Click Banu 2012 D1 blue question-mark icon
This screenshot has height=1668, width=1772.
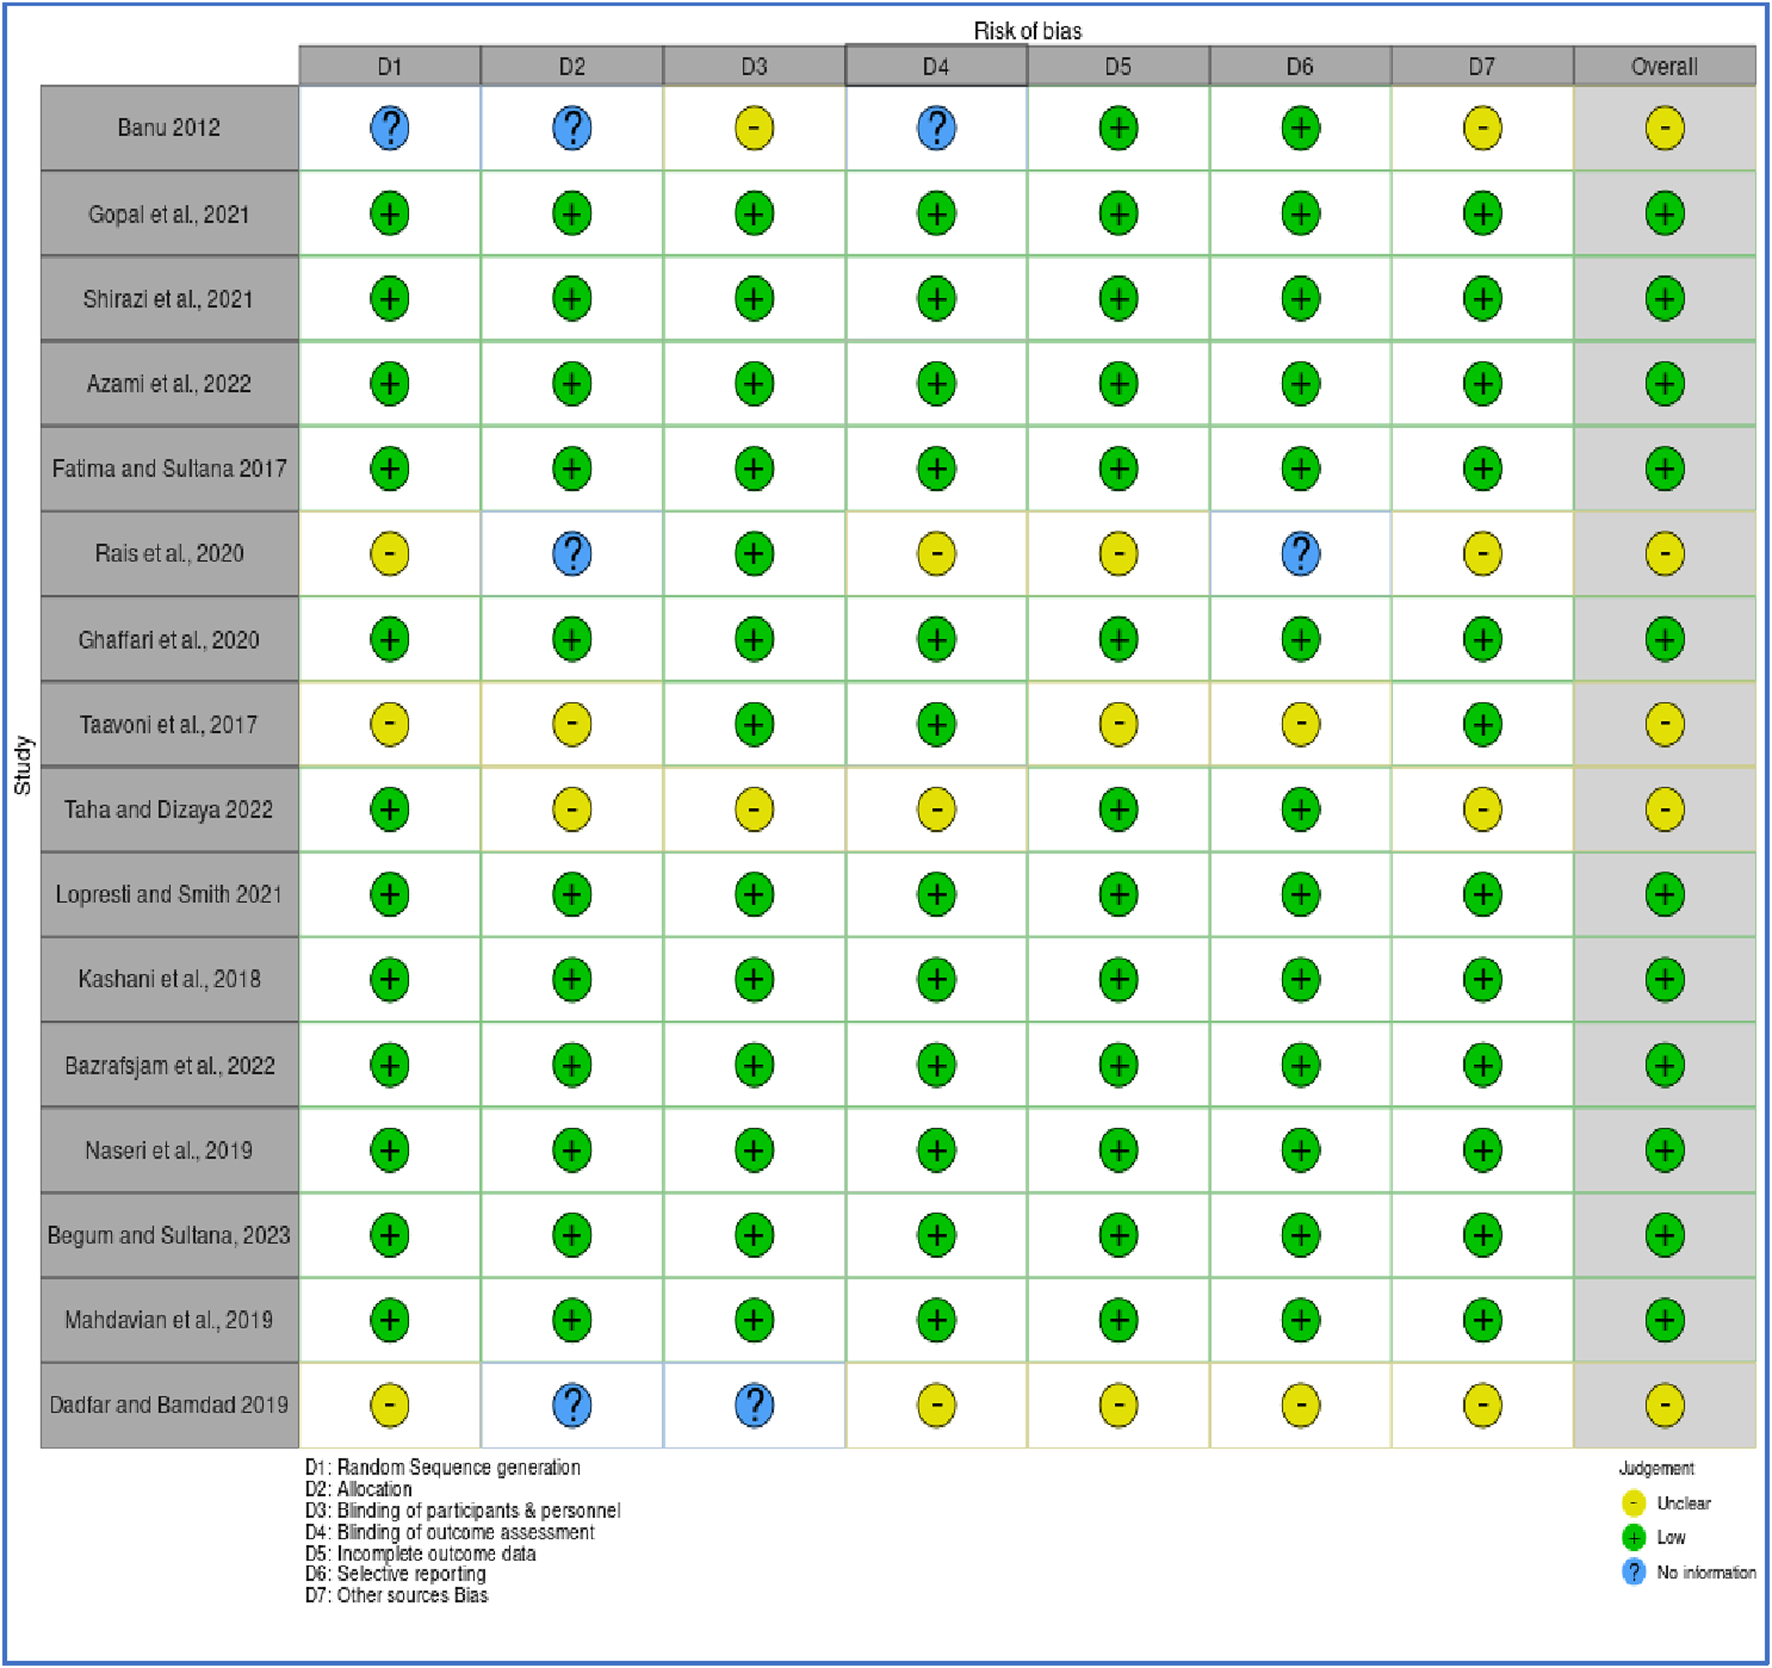coord(389,128)
